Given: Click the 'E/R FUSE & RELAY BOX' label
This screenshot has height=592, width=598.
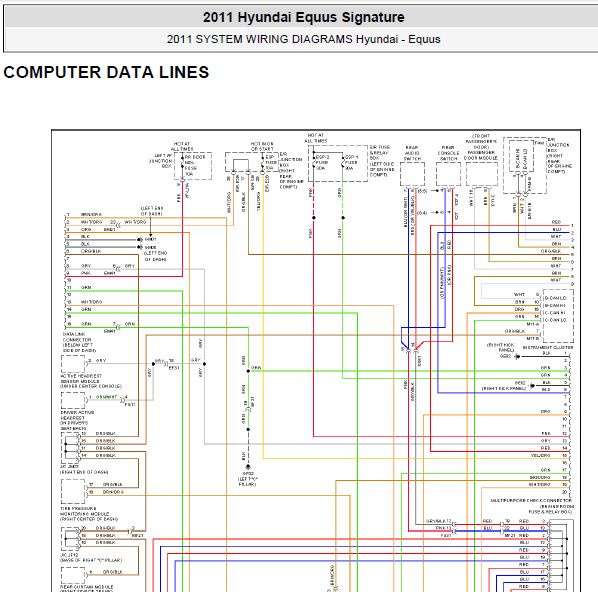Looking at the screenshot, I should click(380, 152).
